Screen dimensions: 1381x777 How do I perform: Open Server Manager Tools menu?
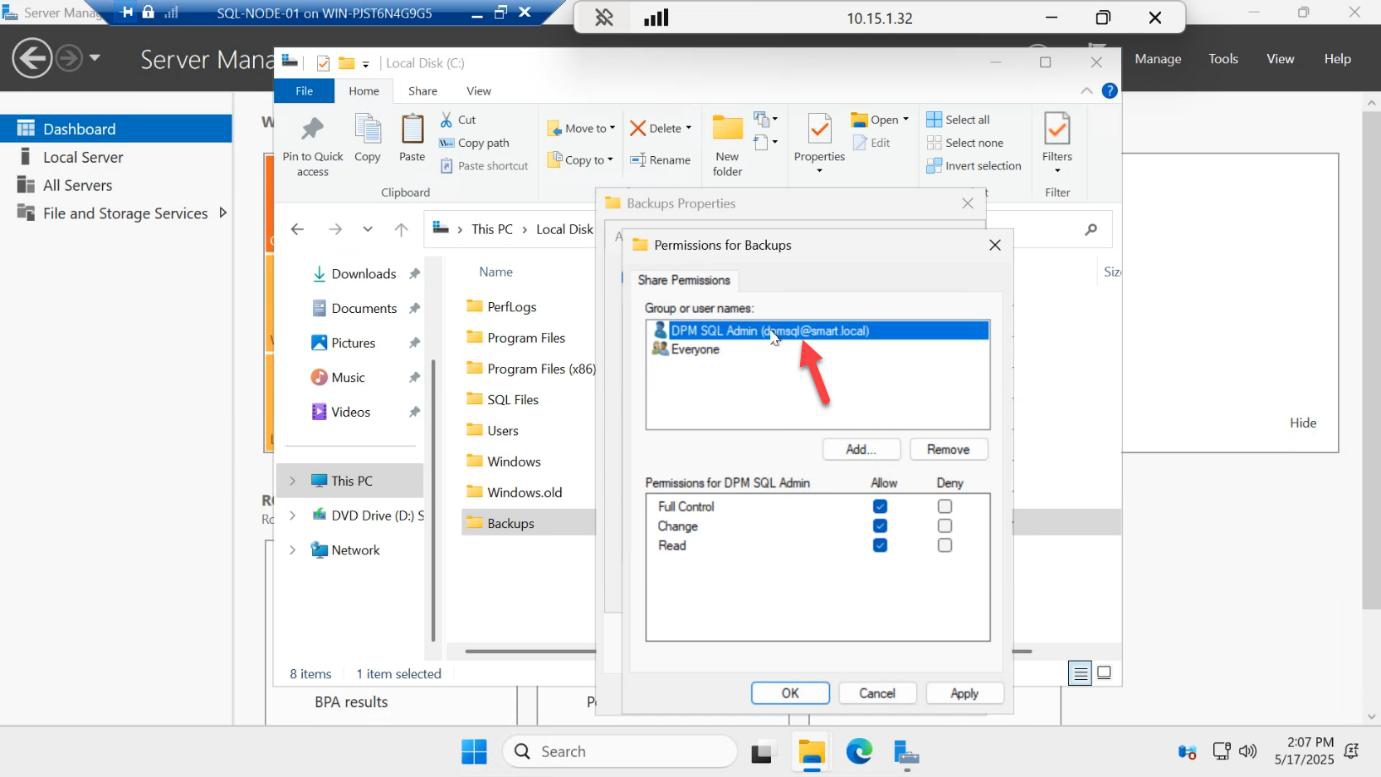point(1223,59)
